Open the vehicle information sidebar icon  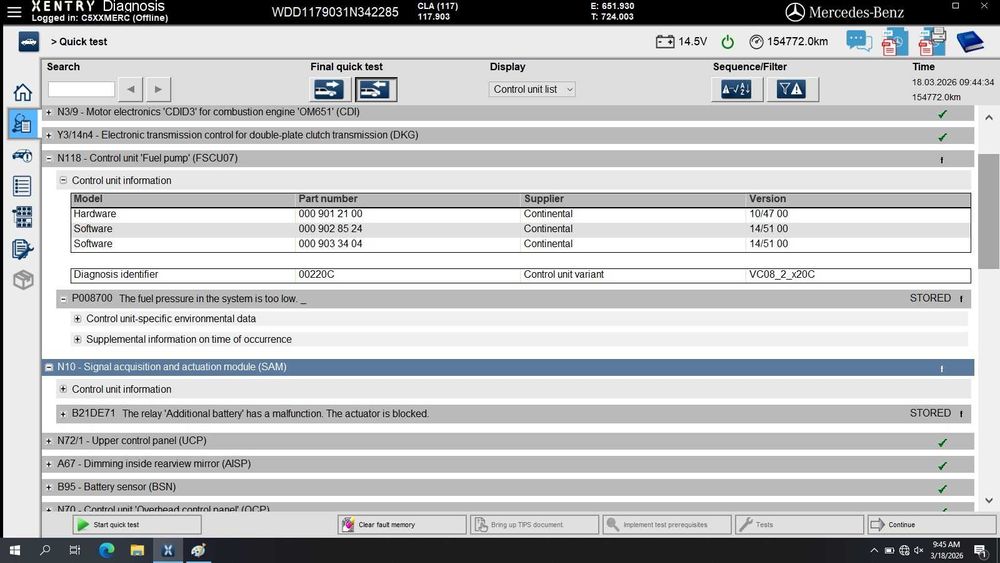coord(22,155)
